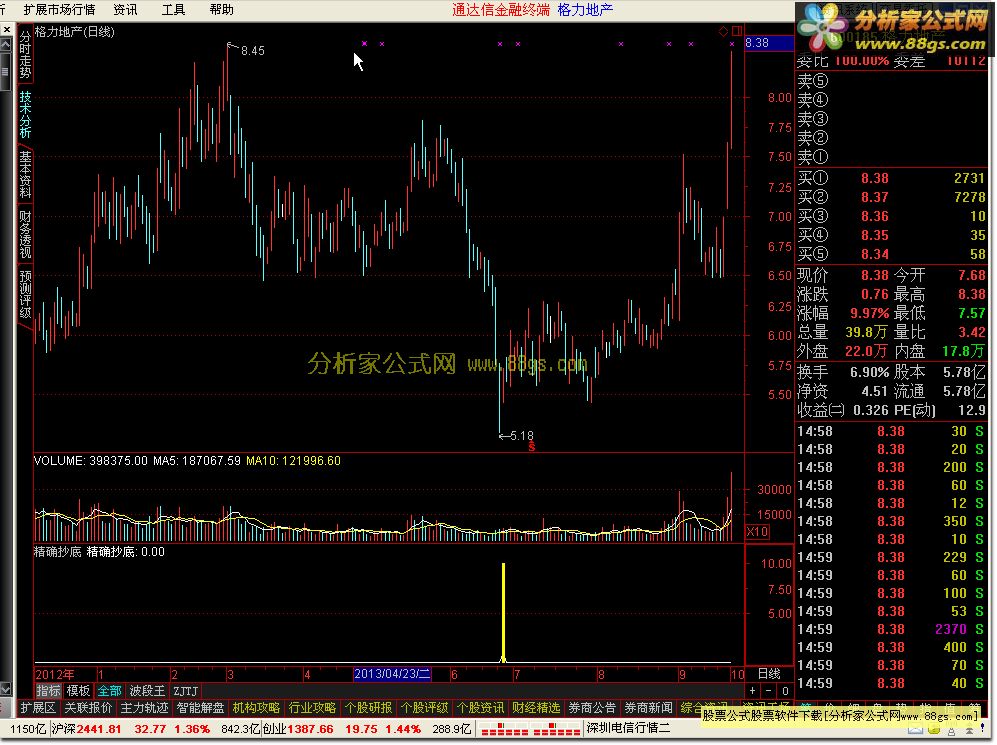Close the side panel with the x icon

(6, 30)
